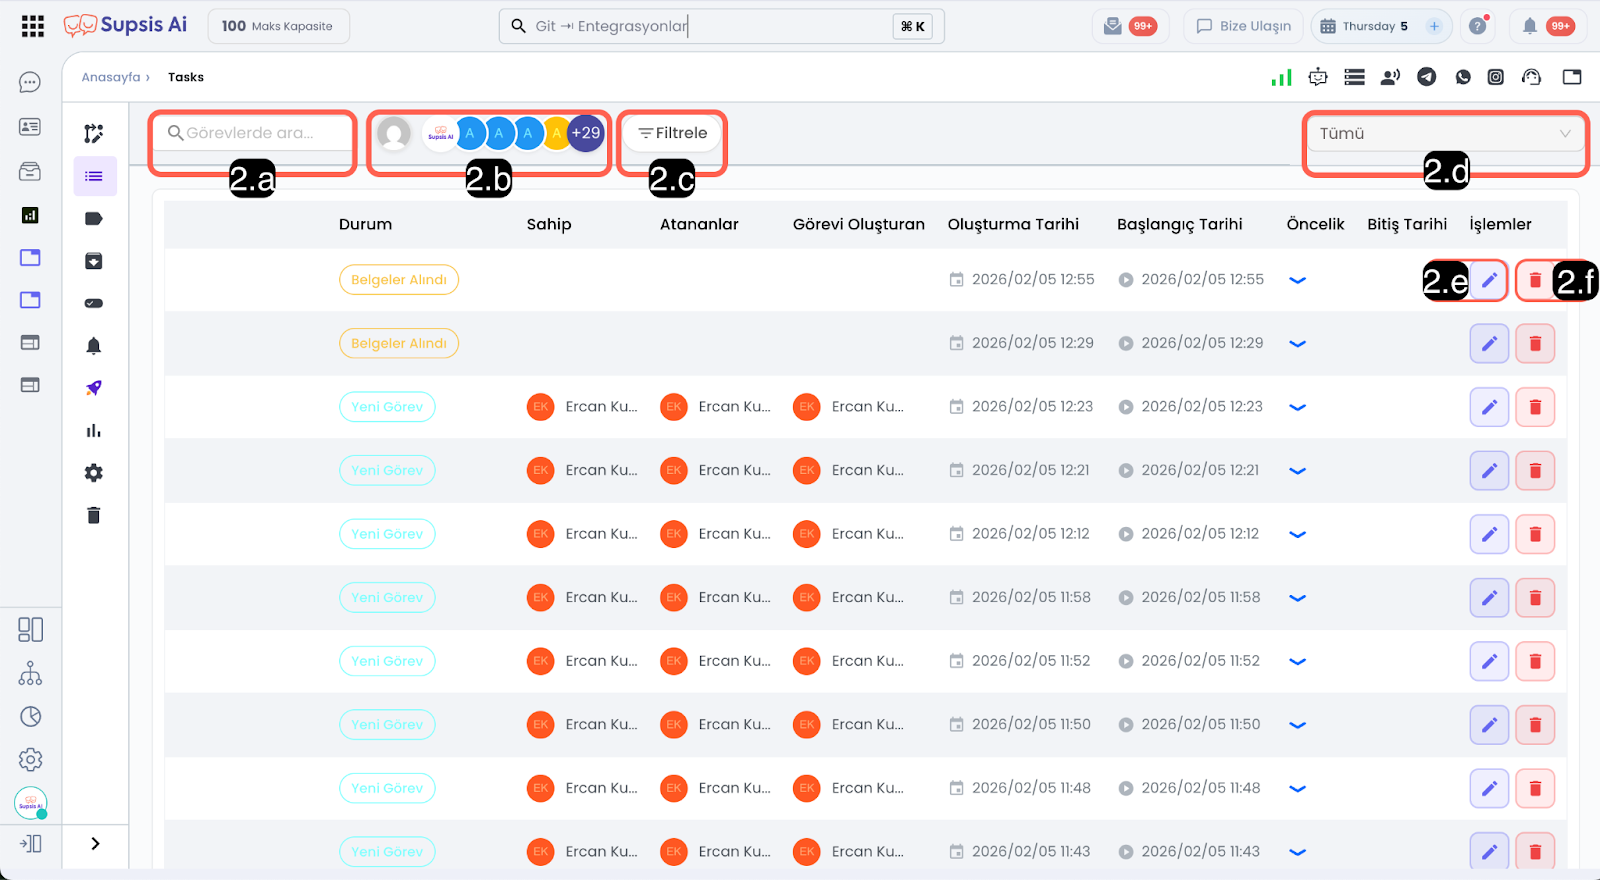Open the rocket icon in task sidebar
The width and height of the screenshot is (1600, 880).
(x=94, y=388)
